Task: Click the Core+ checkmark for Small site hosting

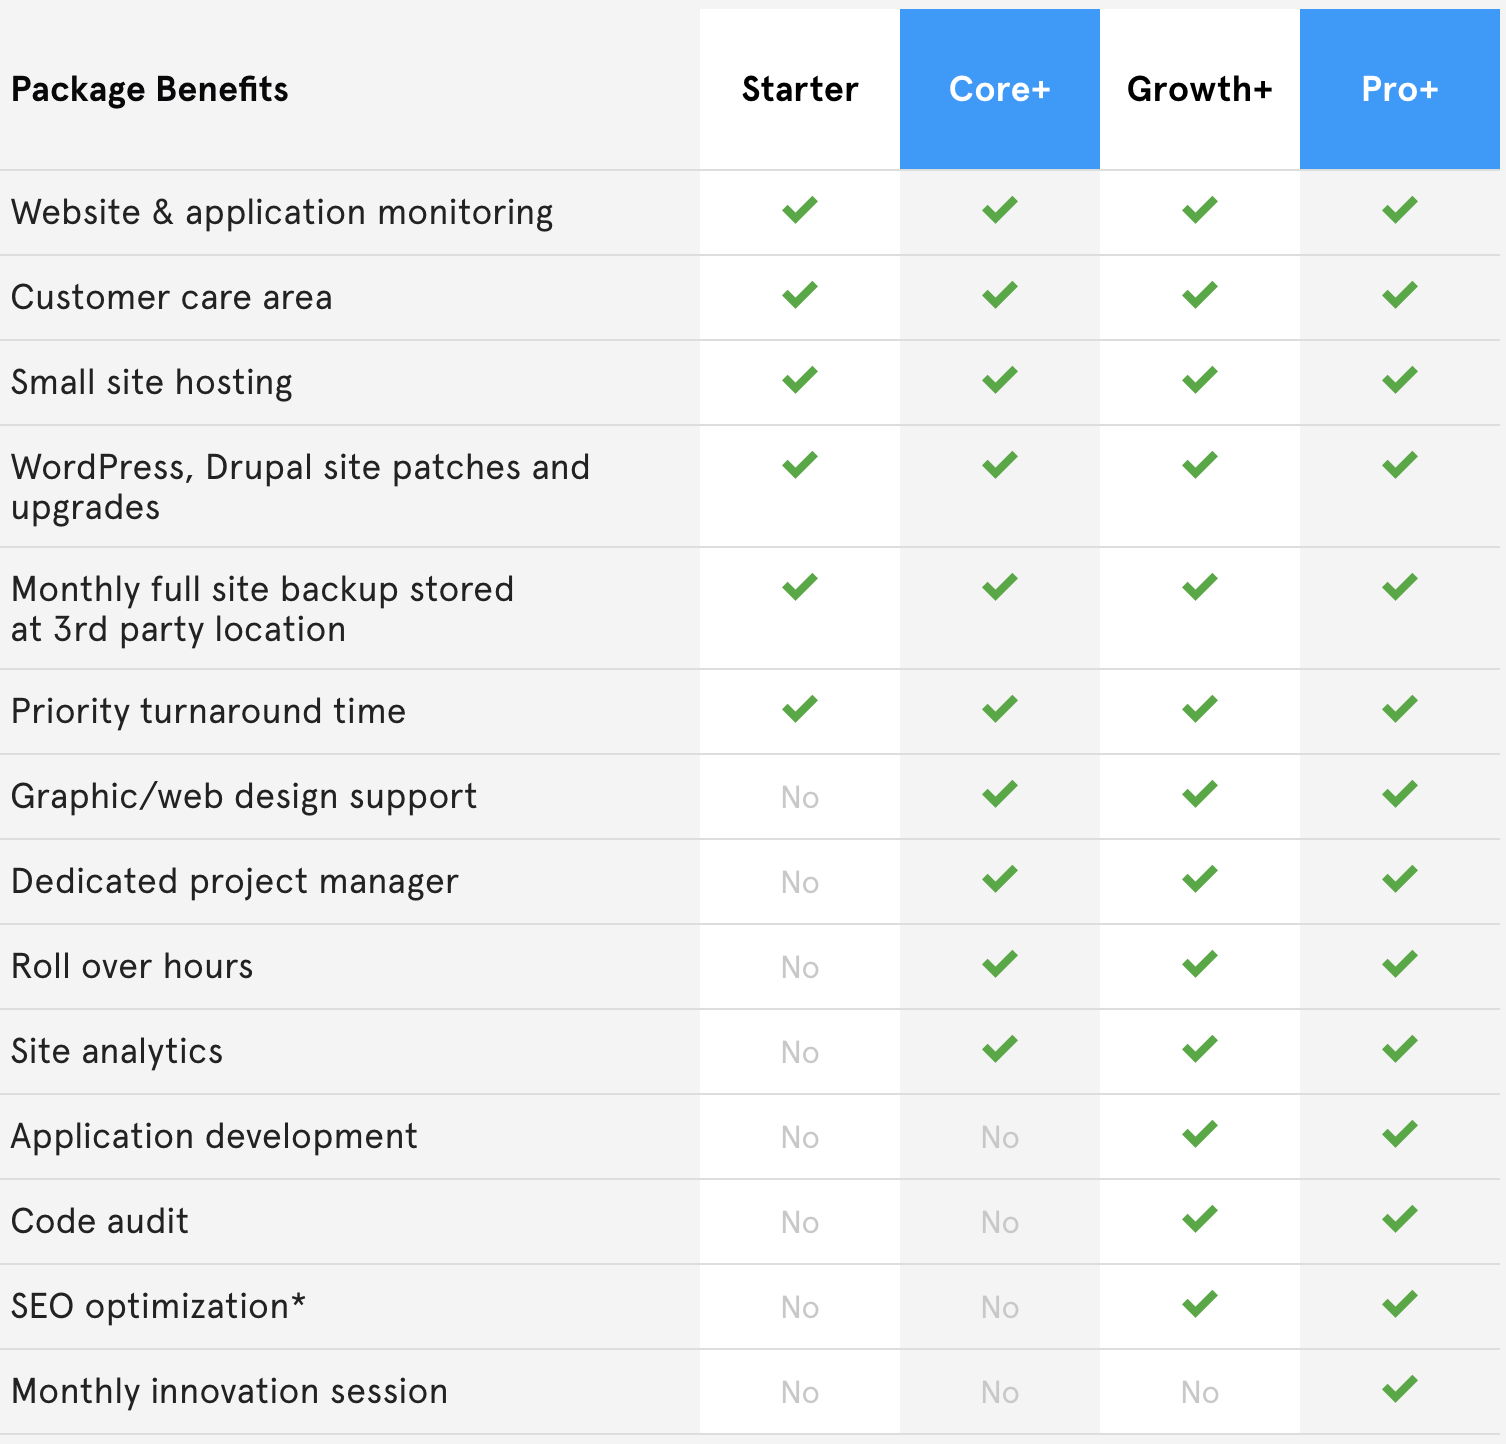Action: tap(1000, 380)
